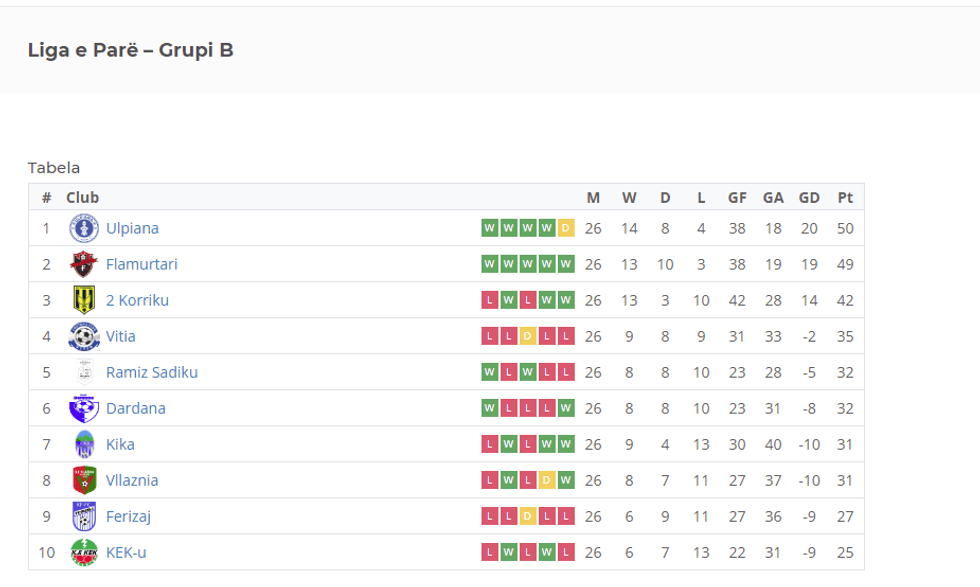The width and height of the screenshot is (980, 587).
Task: Click the Kika club crest
Action: point(84,444)
